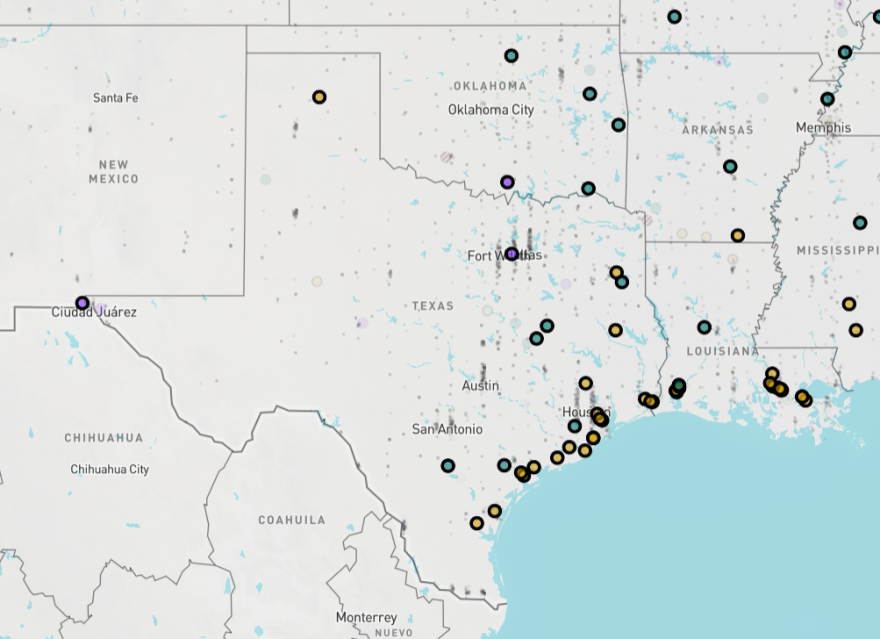
Task: Click teal marker on Red River in southeast Oklahoma
Action: point(588,189)
